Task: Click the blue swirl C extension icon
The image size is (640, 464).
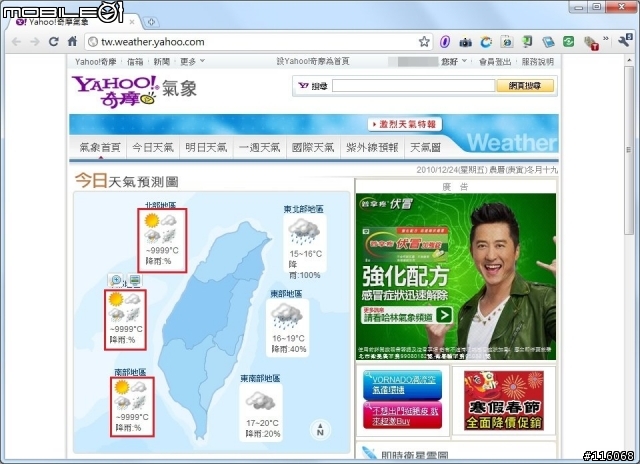Action: [486, 42]
